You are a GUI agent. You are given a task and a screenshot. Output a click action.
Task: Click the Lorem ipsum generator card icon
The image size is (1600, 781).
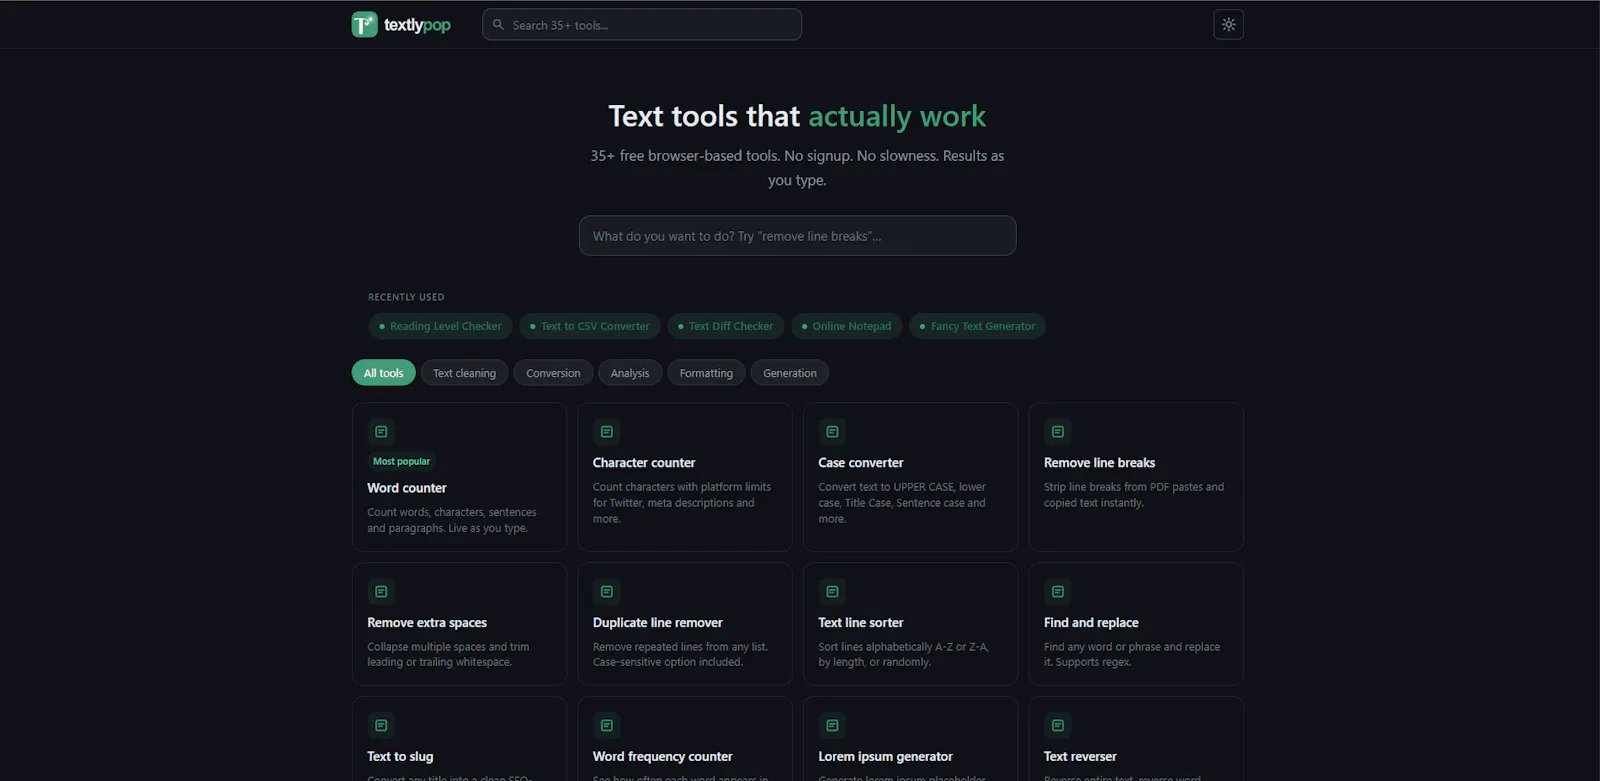coord(832,726)
